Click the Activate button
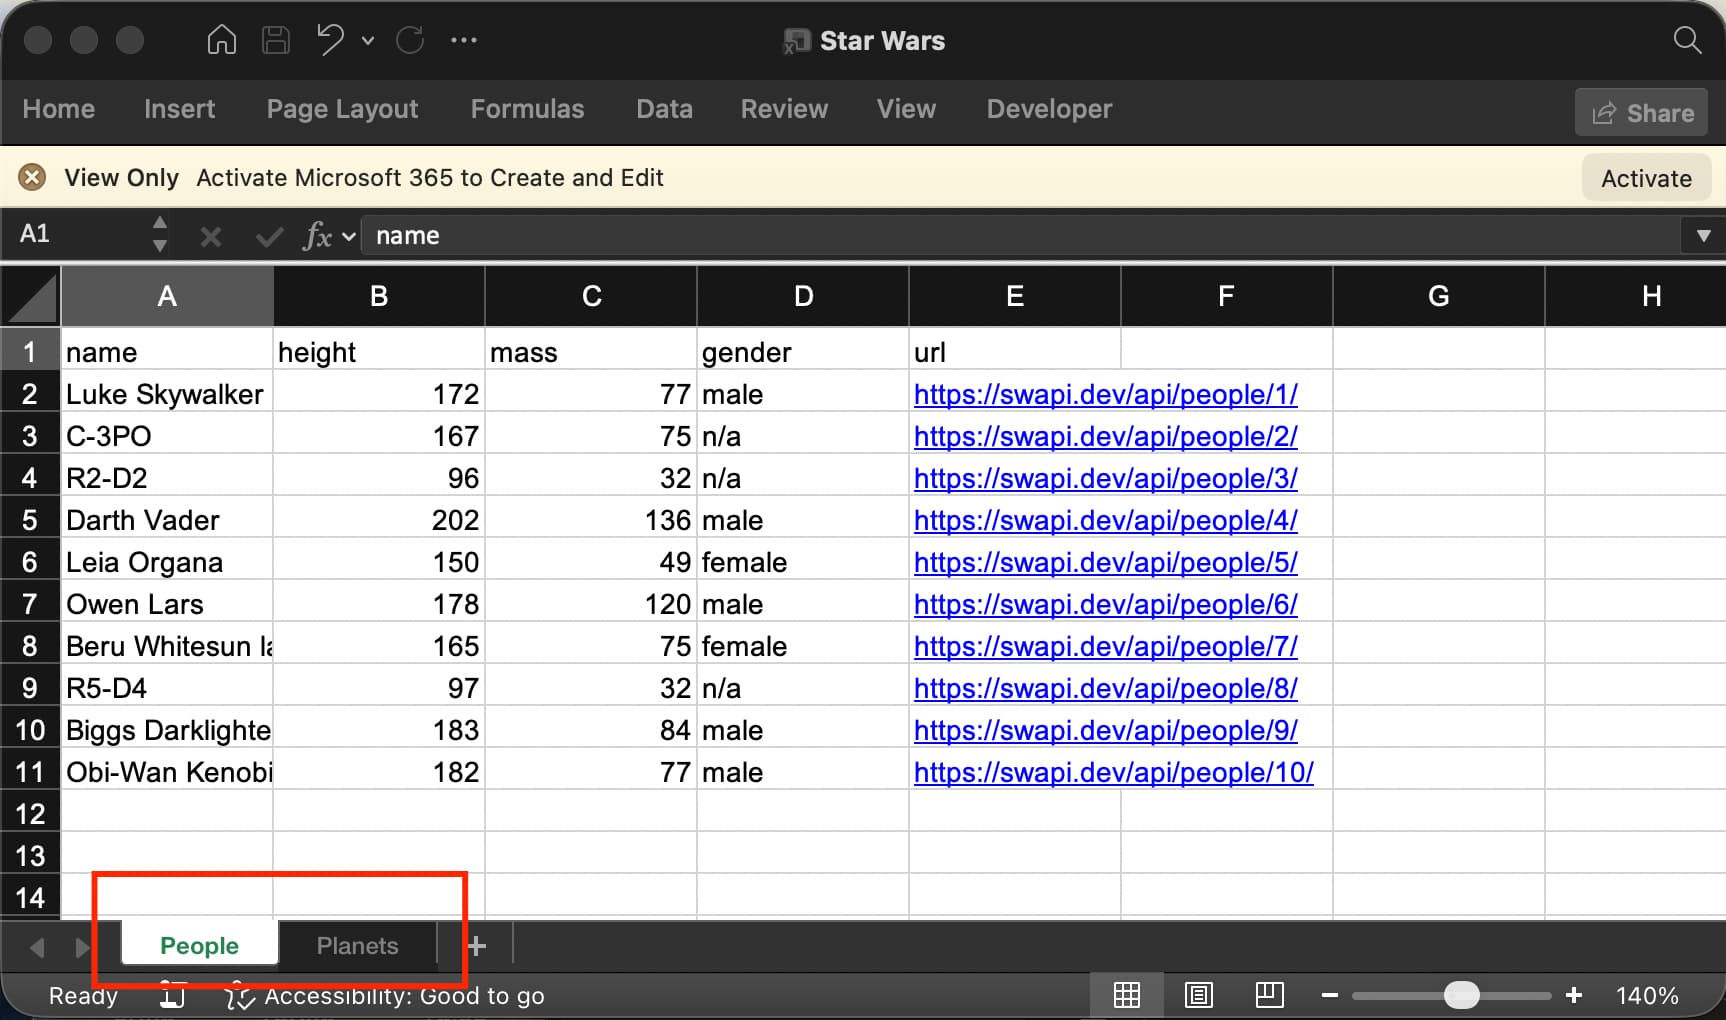This screenshot has height=1020, width=1726. coord(1646,178)
